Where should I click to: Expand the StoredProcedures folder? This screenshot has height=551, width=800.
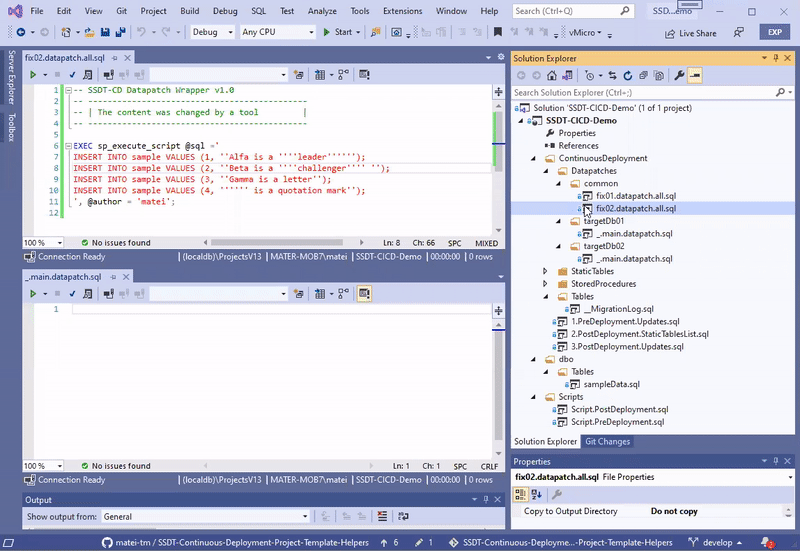[x=545, y=284]
